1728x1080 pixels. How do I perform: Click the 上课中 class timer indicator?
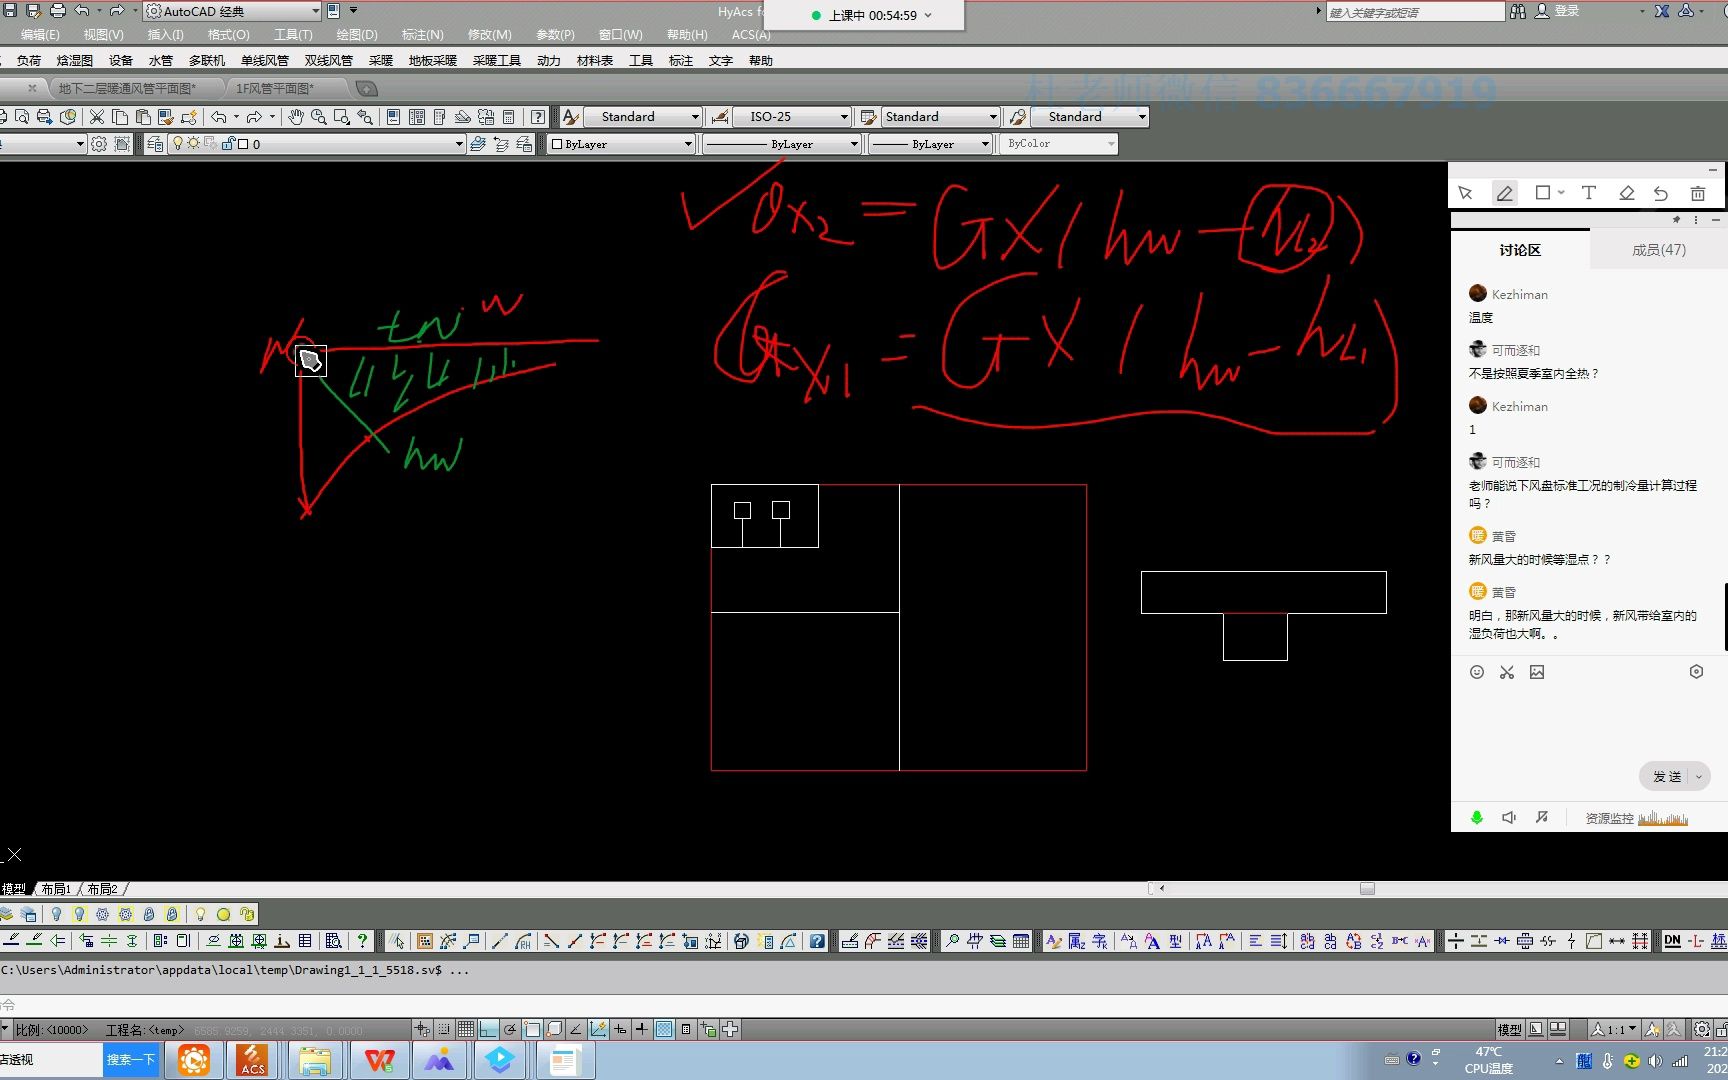872,15
